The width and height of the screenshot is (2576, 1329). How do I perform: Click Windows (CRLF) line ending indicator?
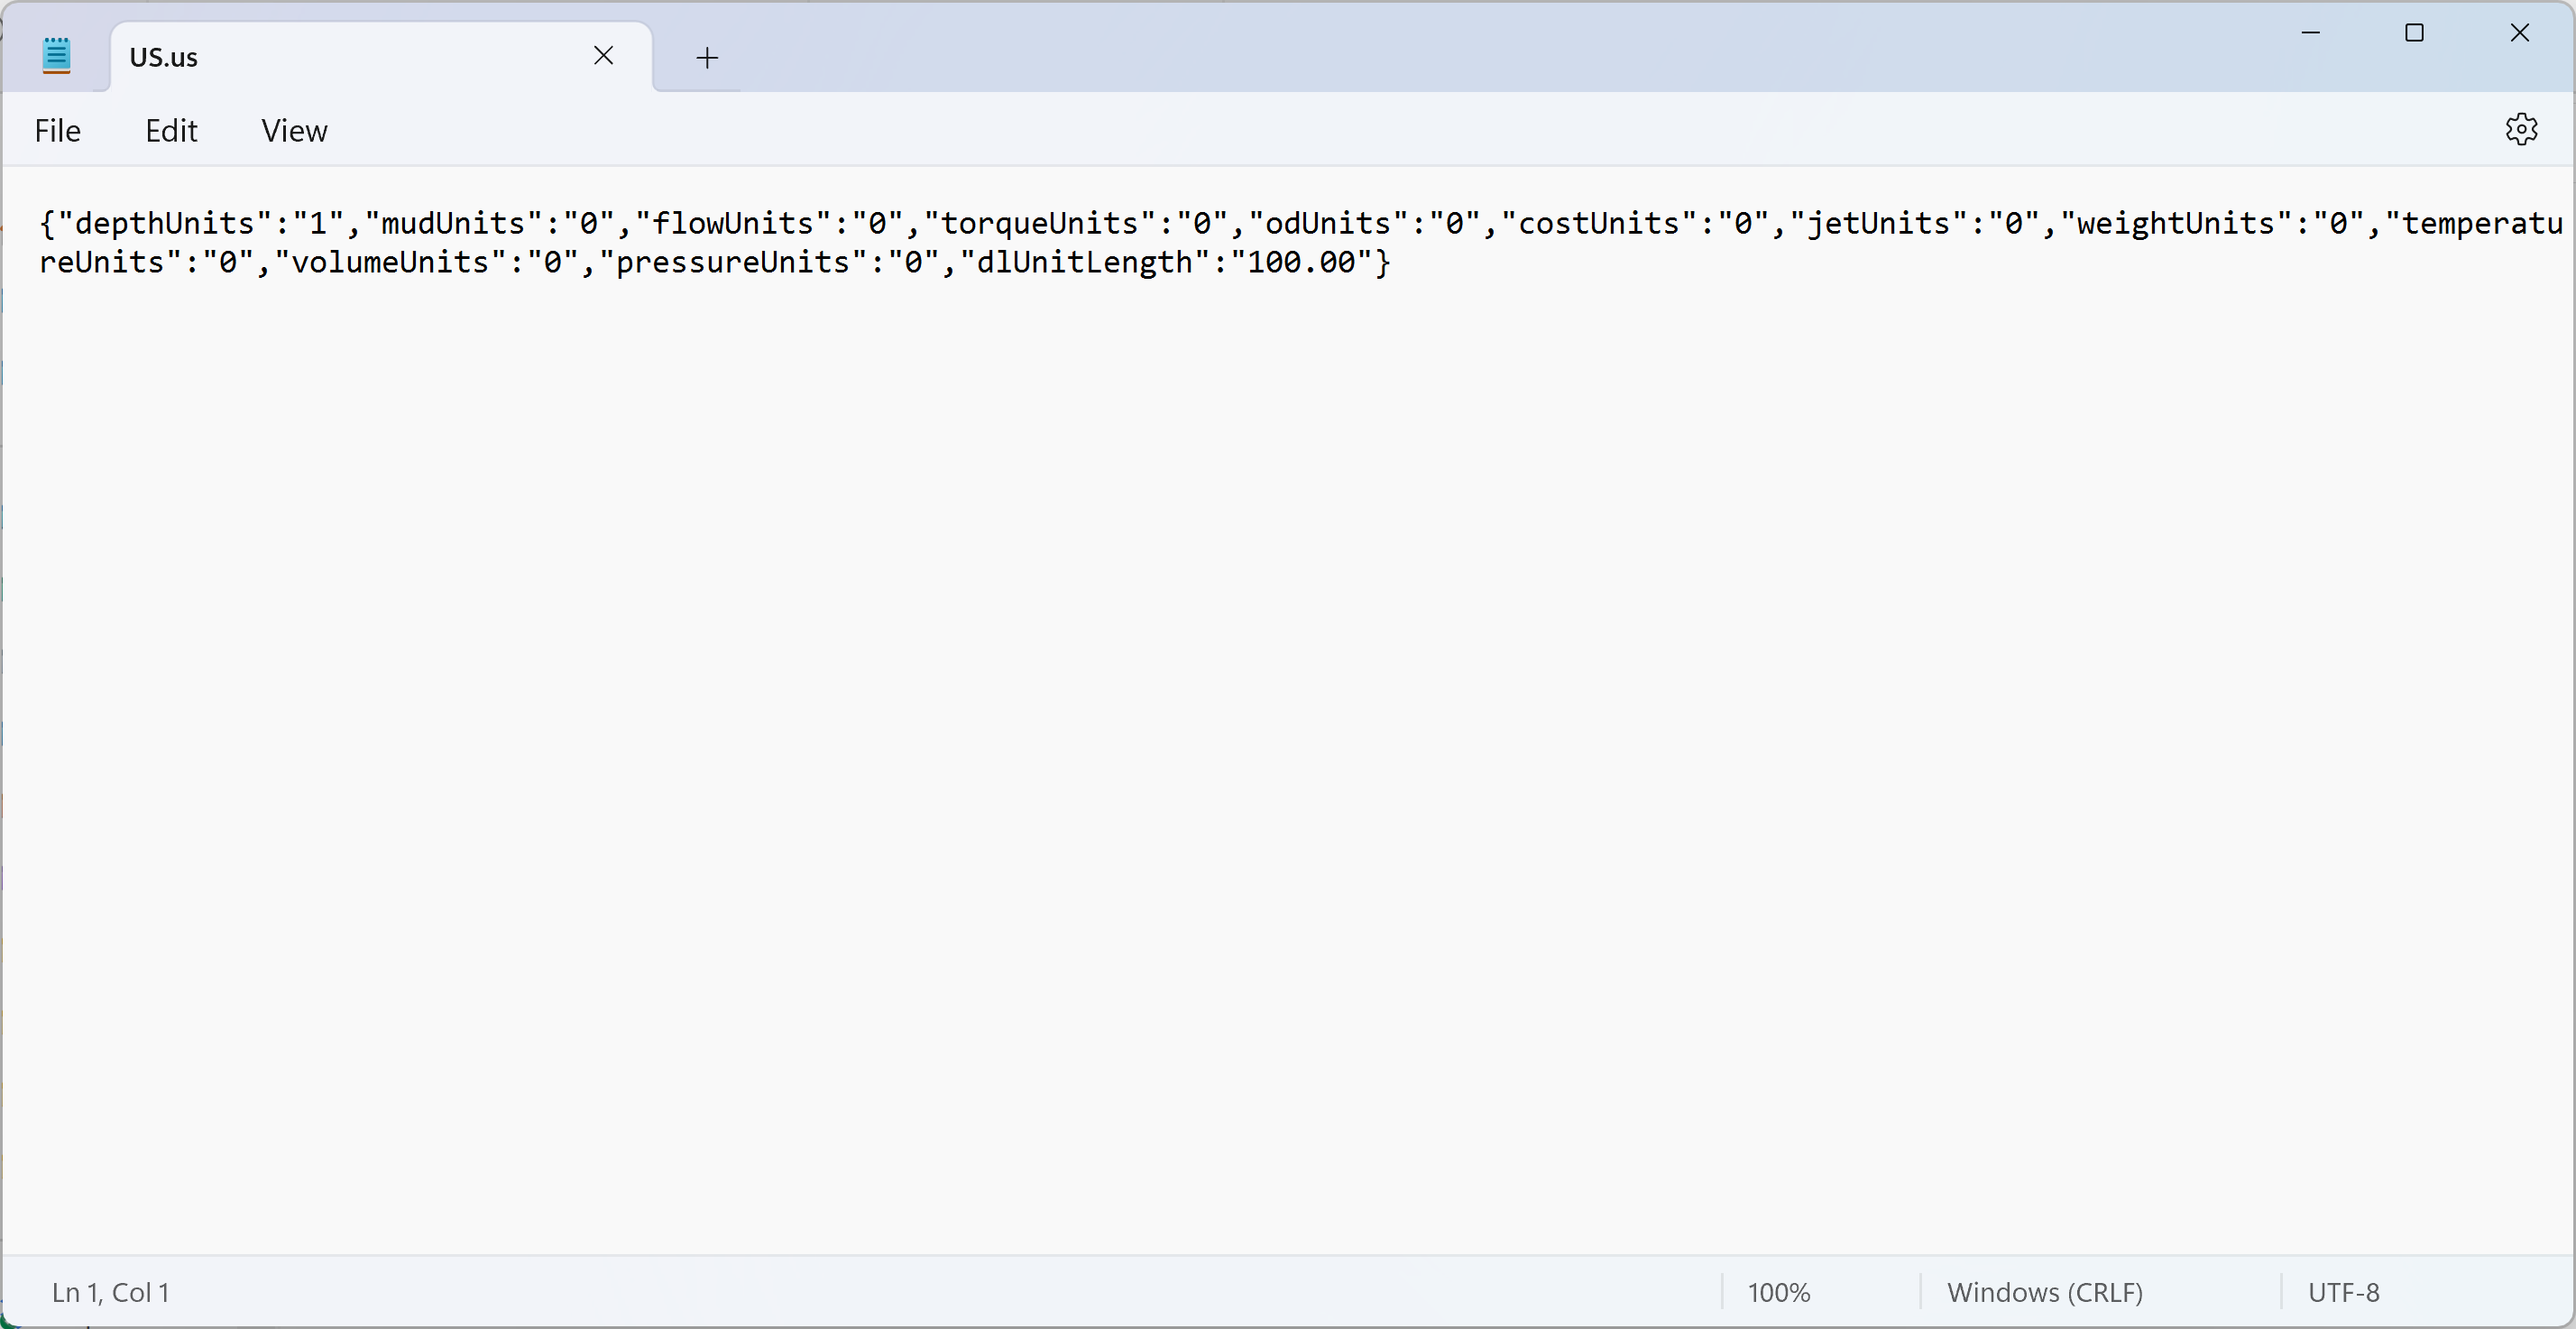point(2044,1292)
